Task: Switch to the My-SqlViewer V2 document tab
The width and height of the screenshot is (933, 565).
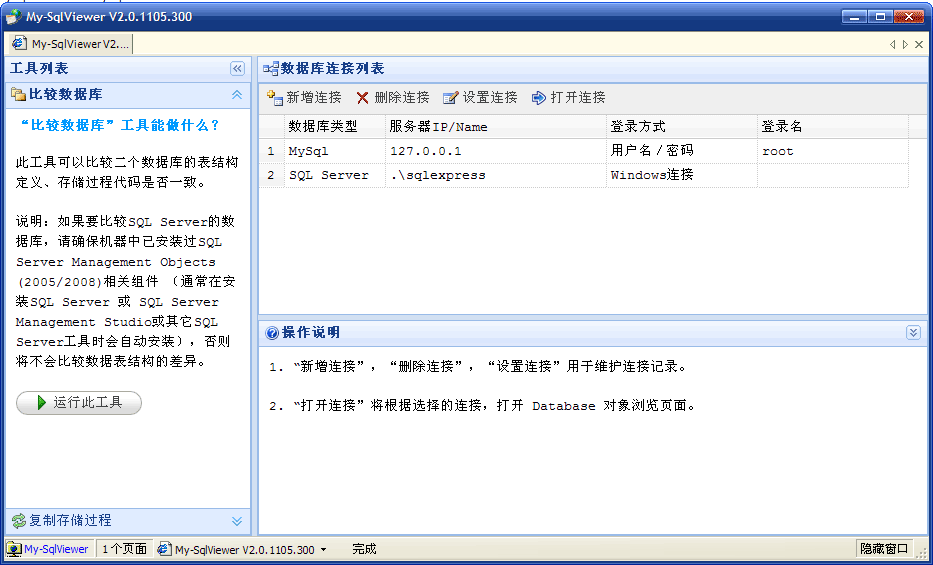Action: (x=72, y=44)
